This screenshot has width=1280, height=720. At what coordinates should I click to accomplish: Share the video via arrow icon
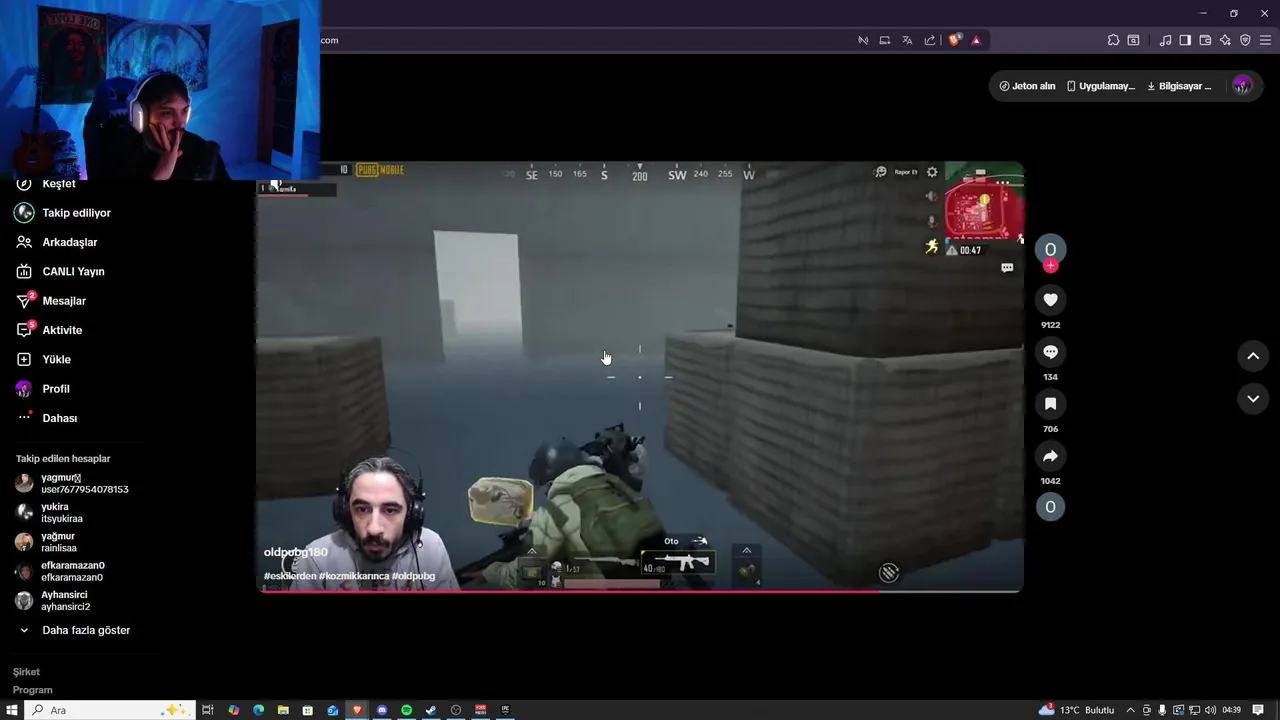click(1050, 456)
